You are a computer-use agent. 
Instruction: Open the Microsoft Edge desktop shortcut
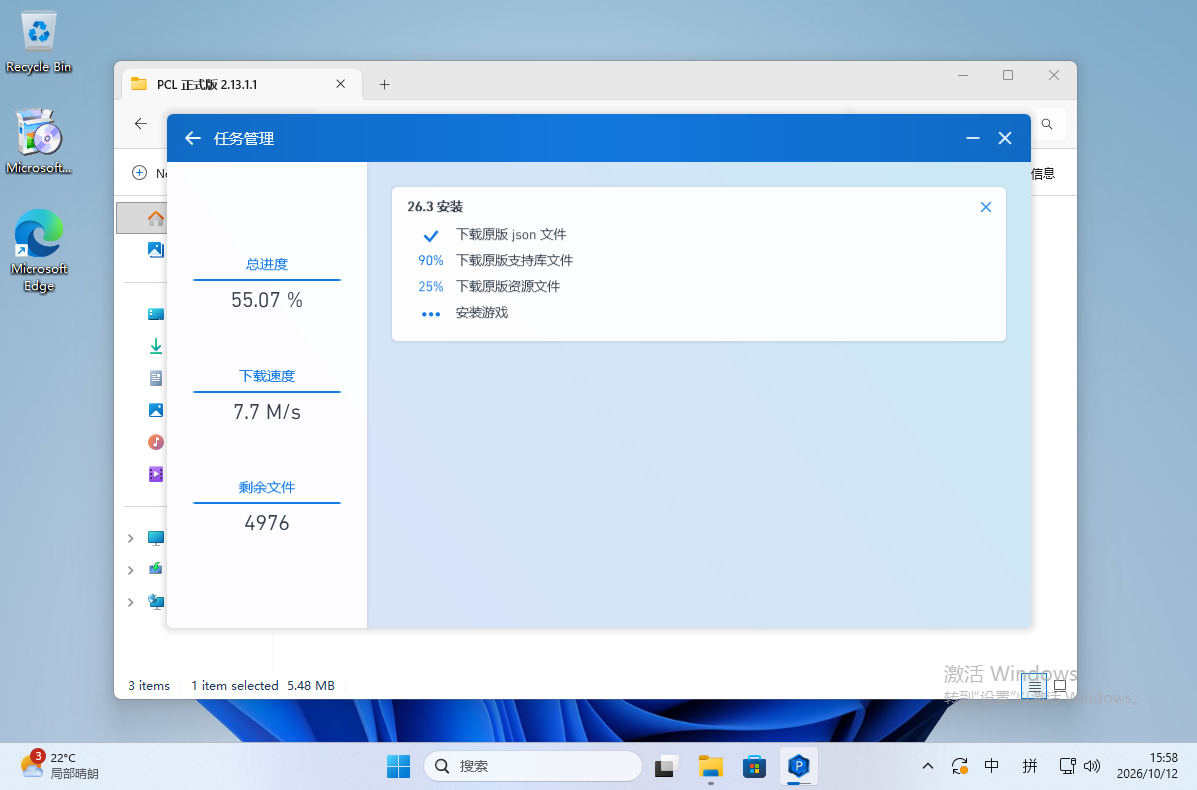point(38,250)
